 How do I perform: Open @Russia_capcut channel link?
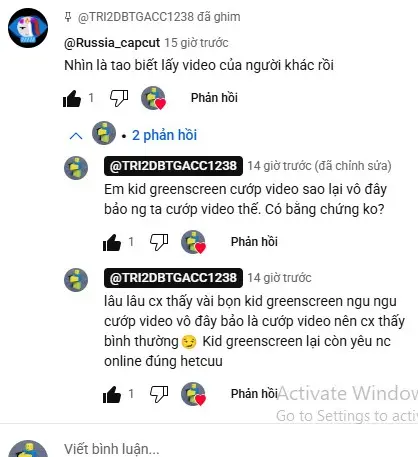tap(112, 43)
